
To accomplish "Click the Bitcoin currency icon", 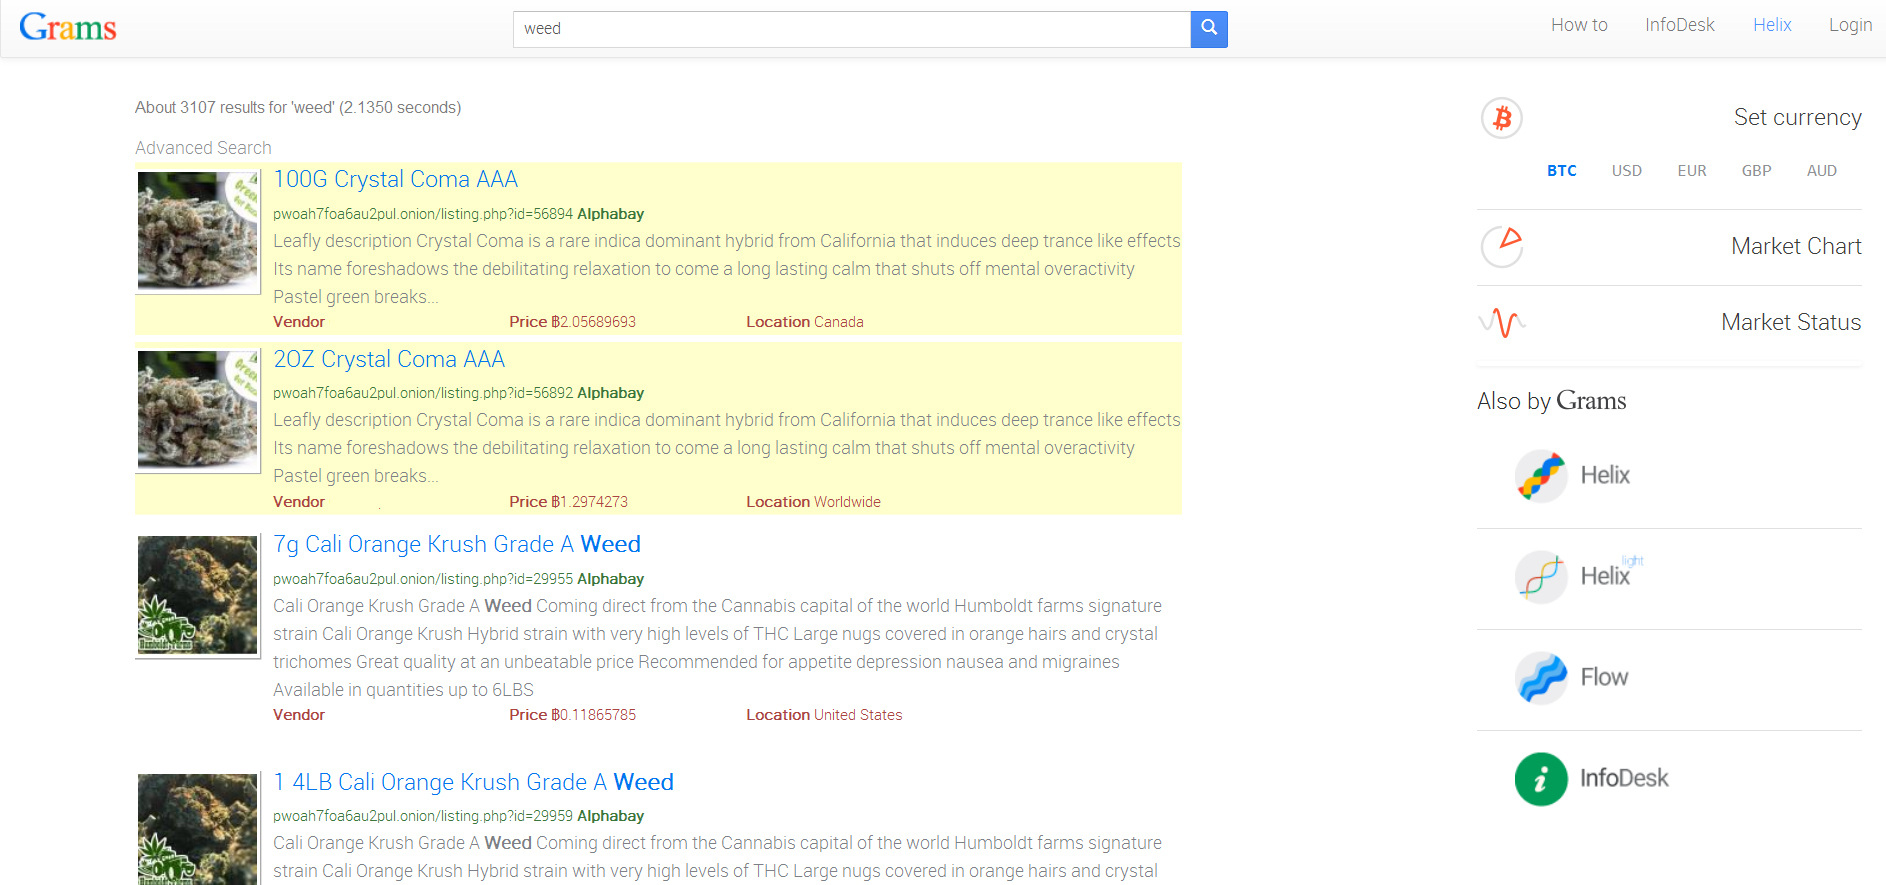I will pyautogui.click(x=1501, y=118).
